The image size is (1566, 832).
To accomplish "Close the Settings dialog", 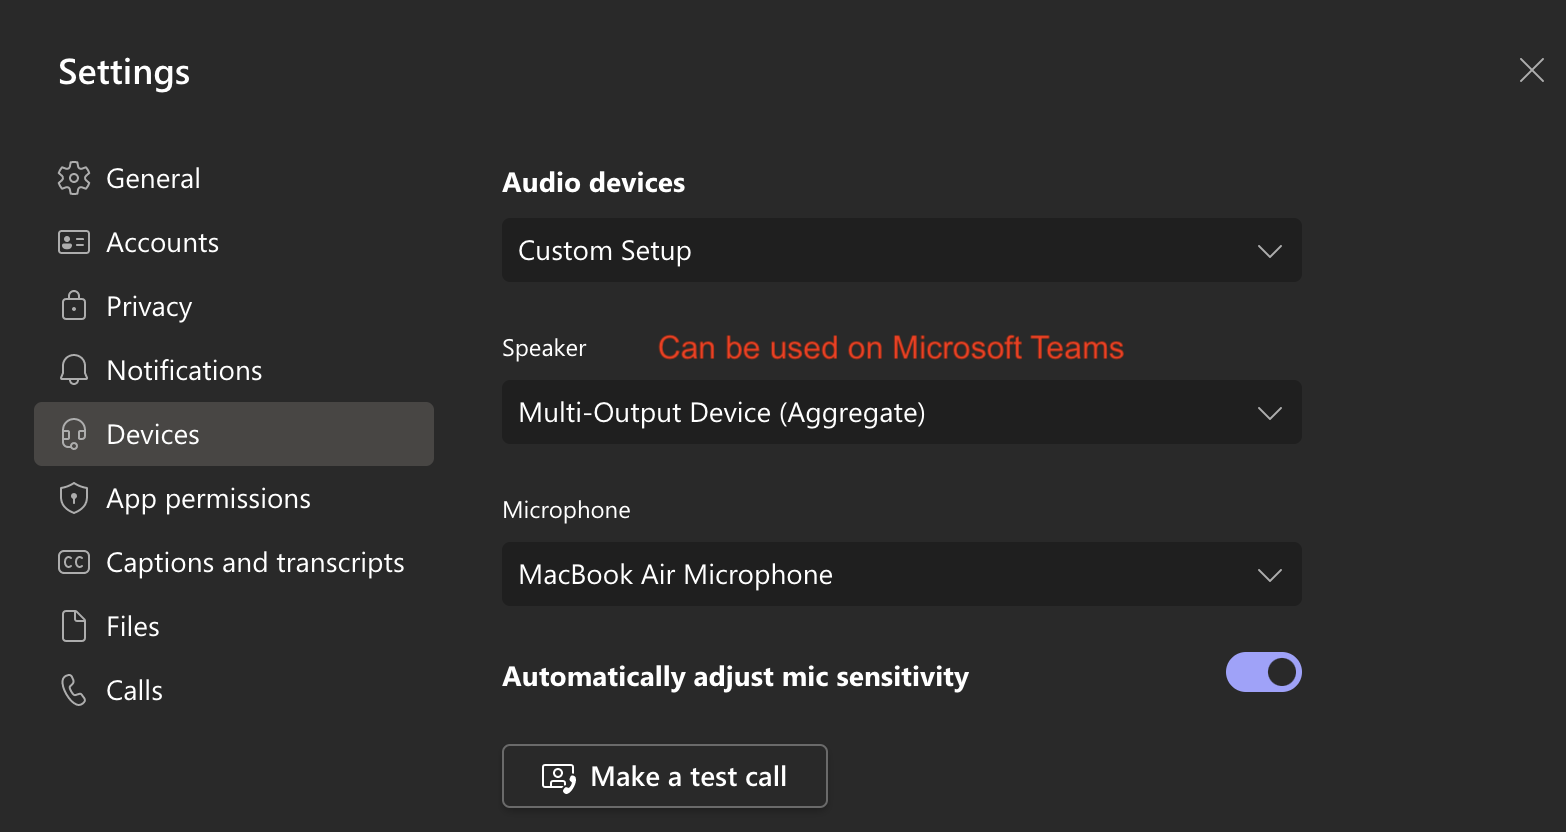I will pos(1531,70).
